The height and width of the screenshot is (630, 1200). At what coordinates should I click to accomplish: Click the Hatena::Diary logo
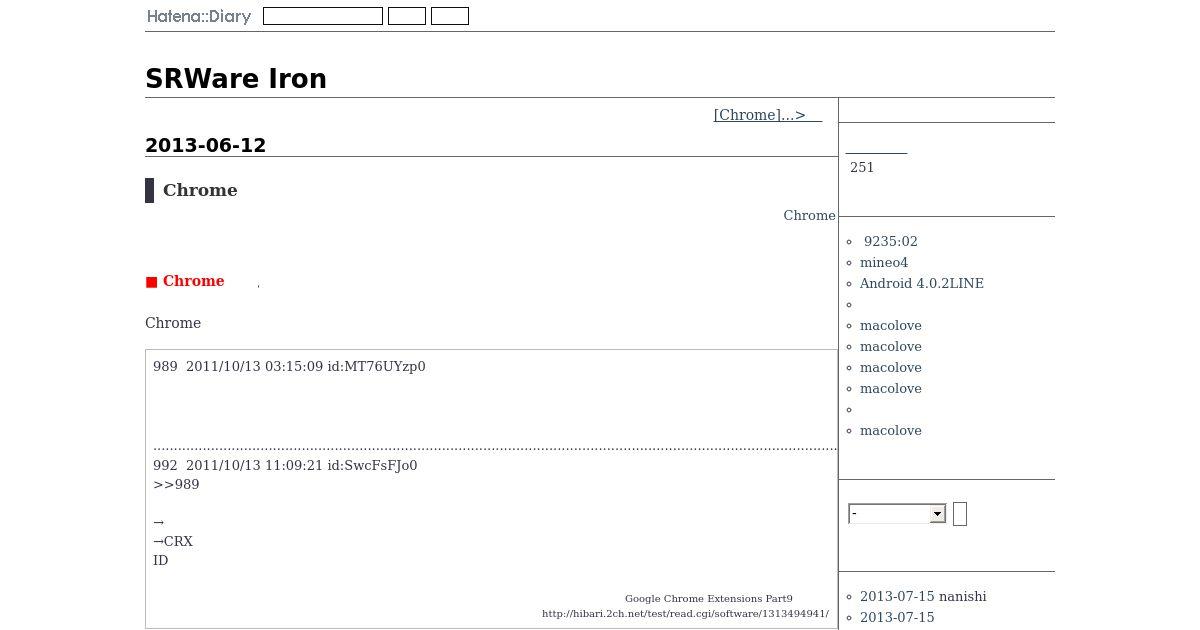coord(198,16)
